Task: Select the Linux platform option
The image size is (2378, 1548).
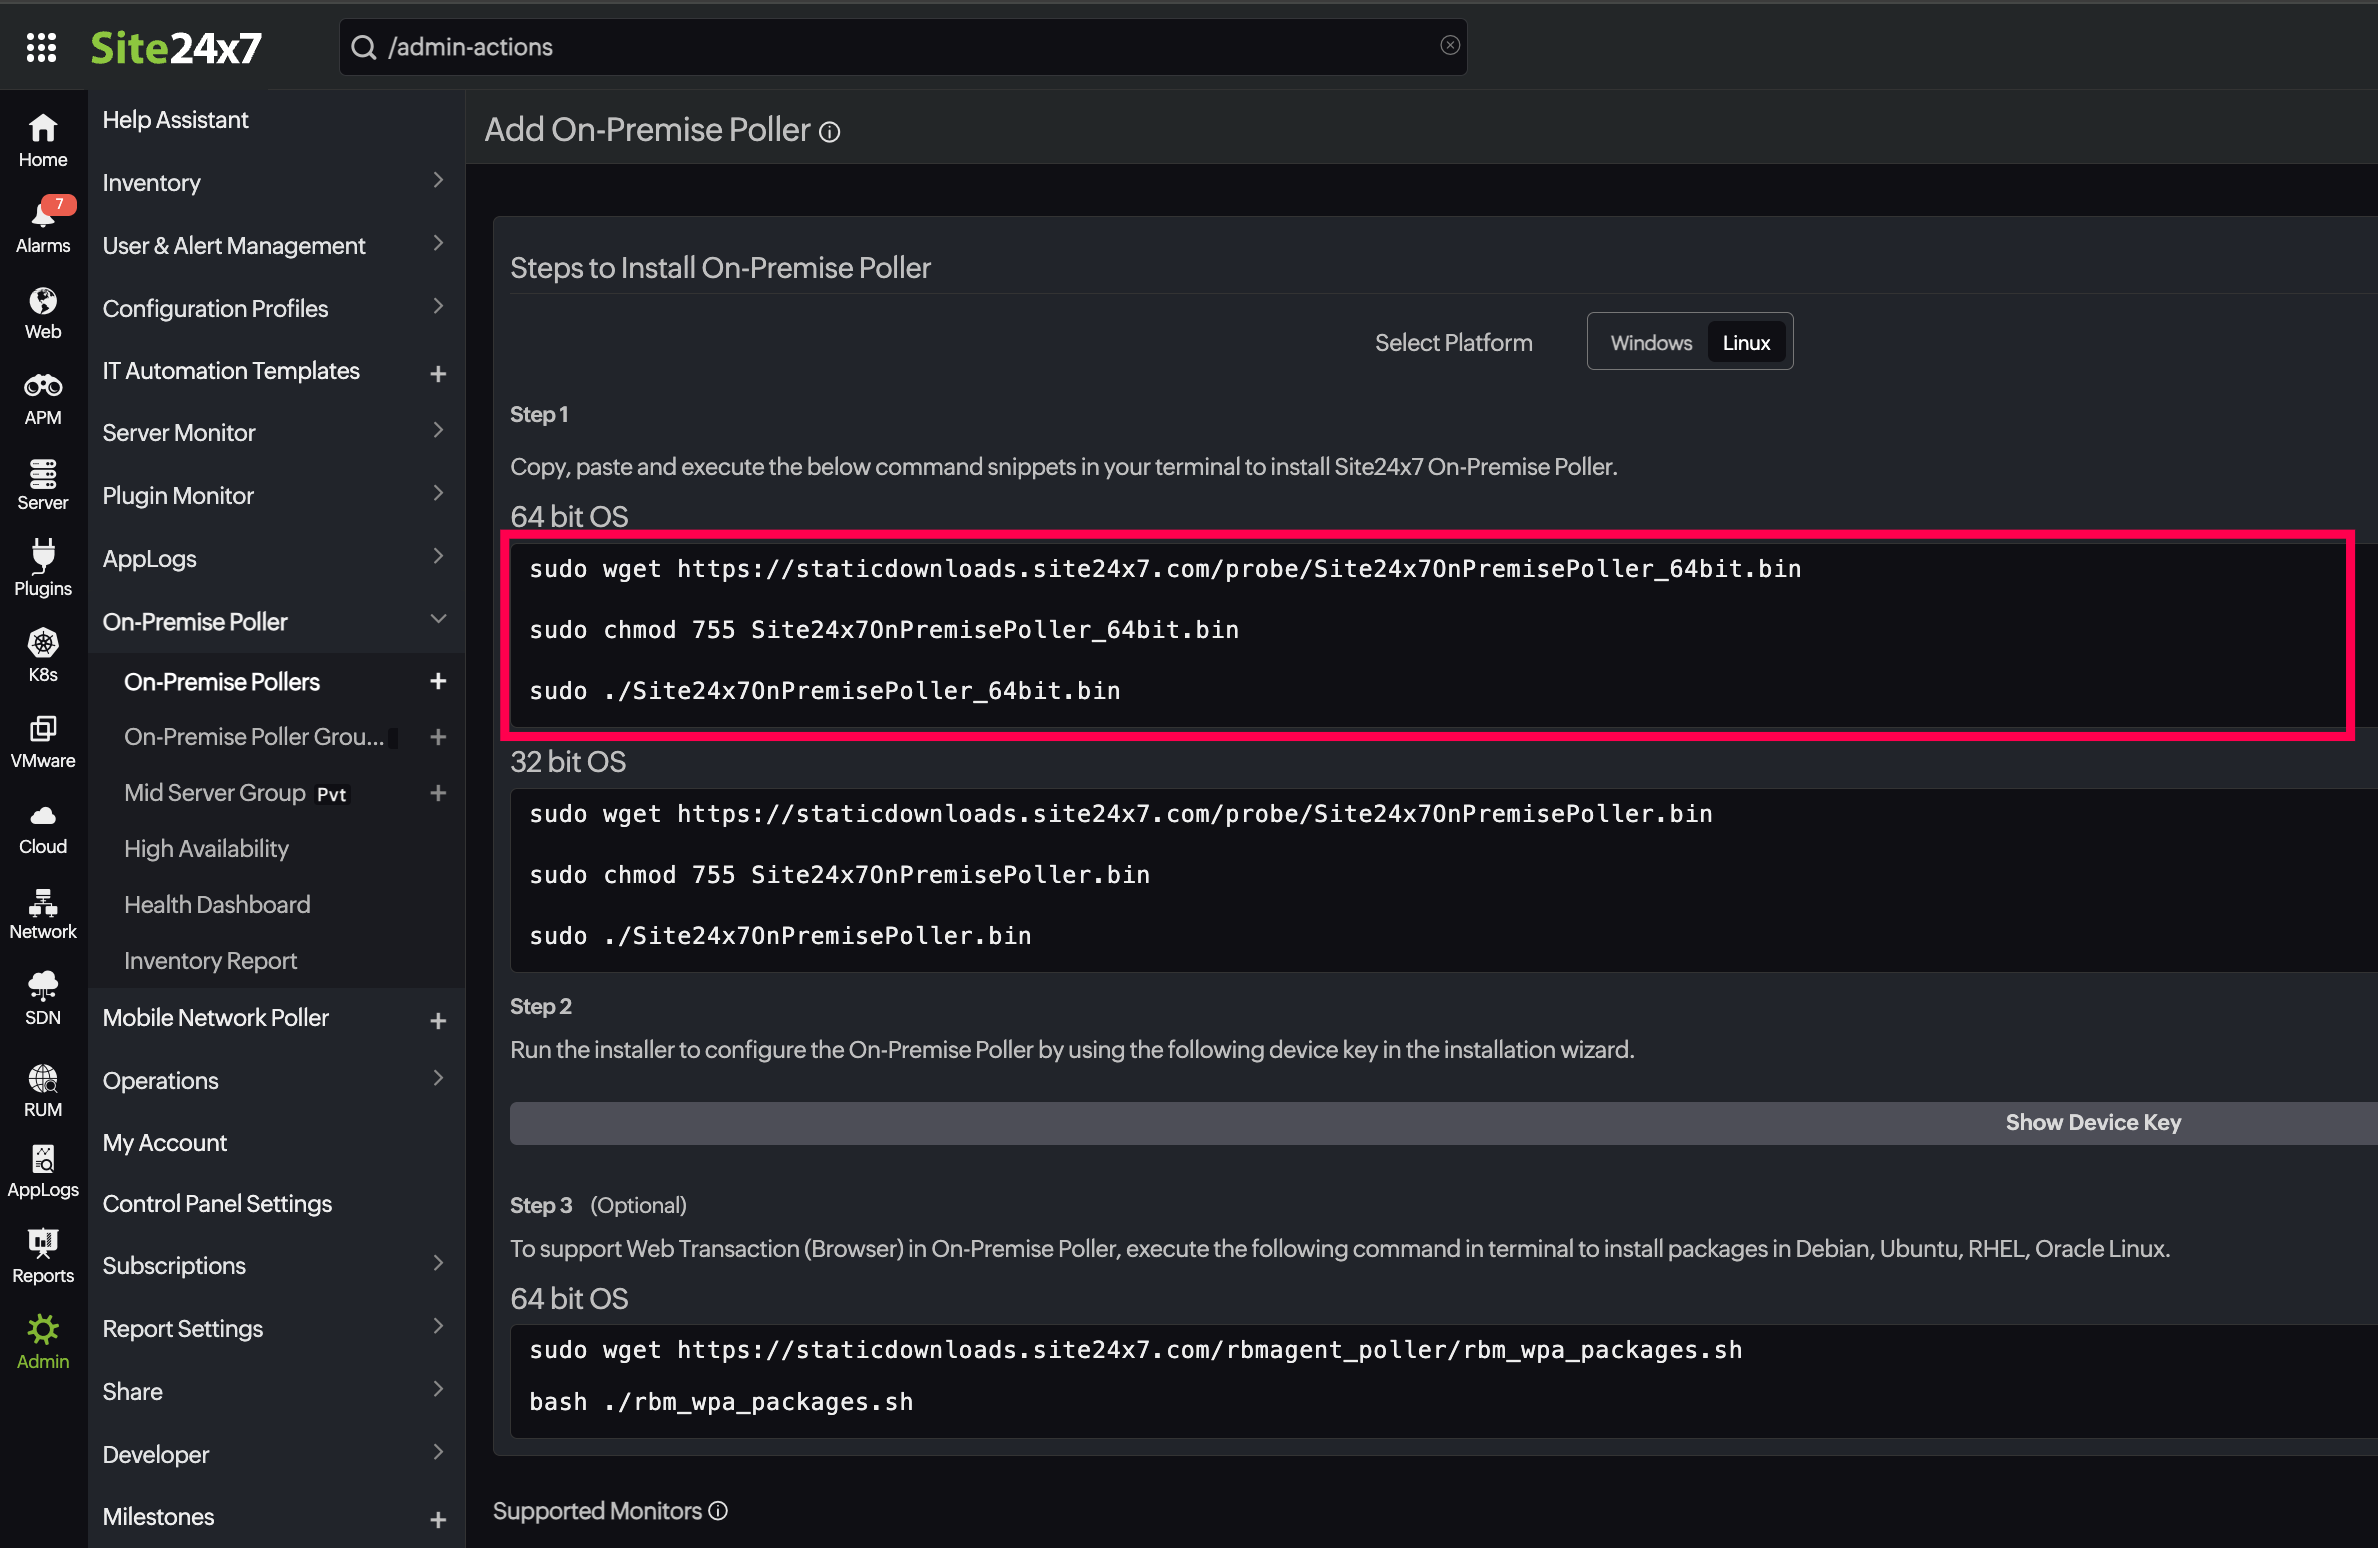Action: click(1746, 343)
